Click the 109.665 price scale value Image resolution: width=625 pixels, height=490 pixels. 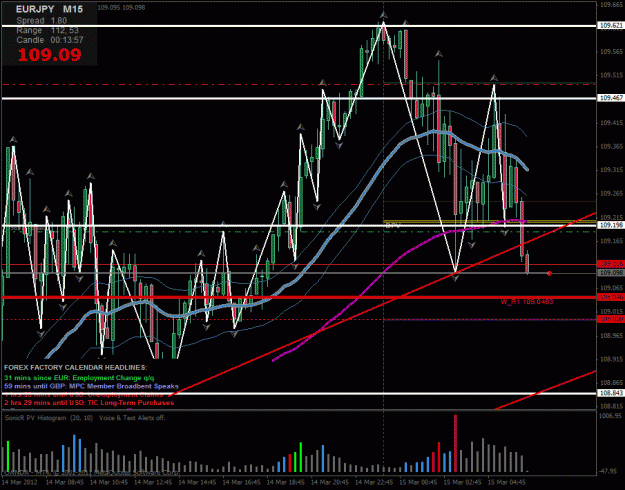611,5
